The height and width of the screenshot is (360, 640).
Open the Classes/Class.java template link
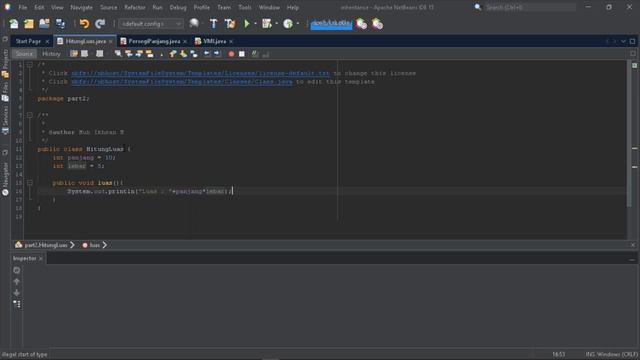coord(182,82)
